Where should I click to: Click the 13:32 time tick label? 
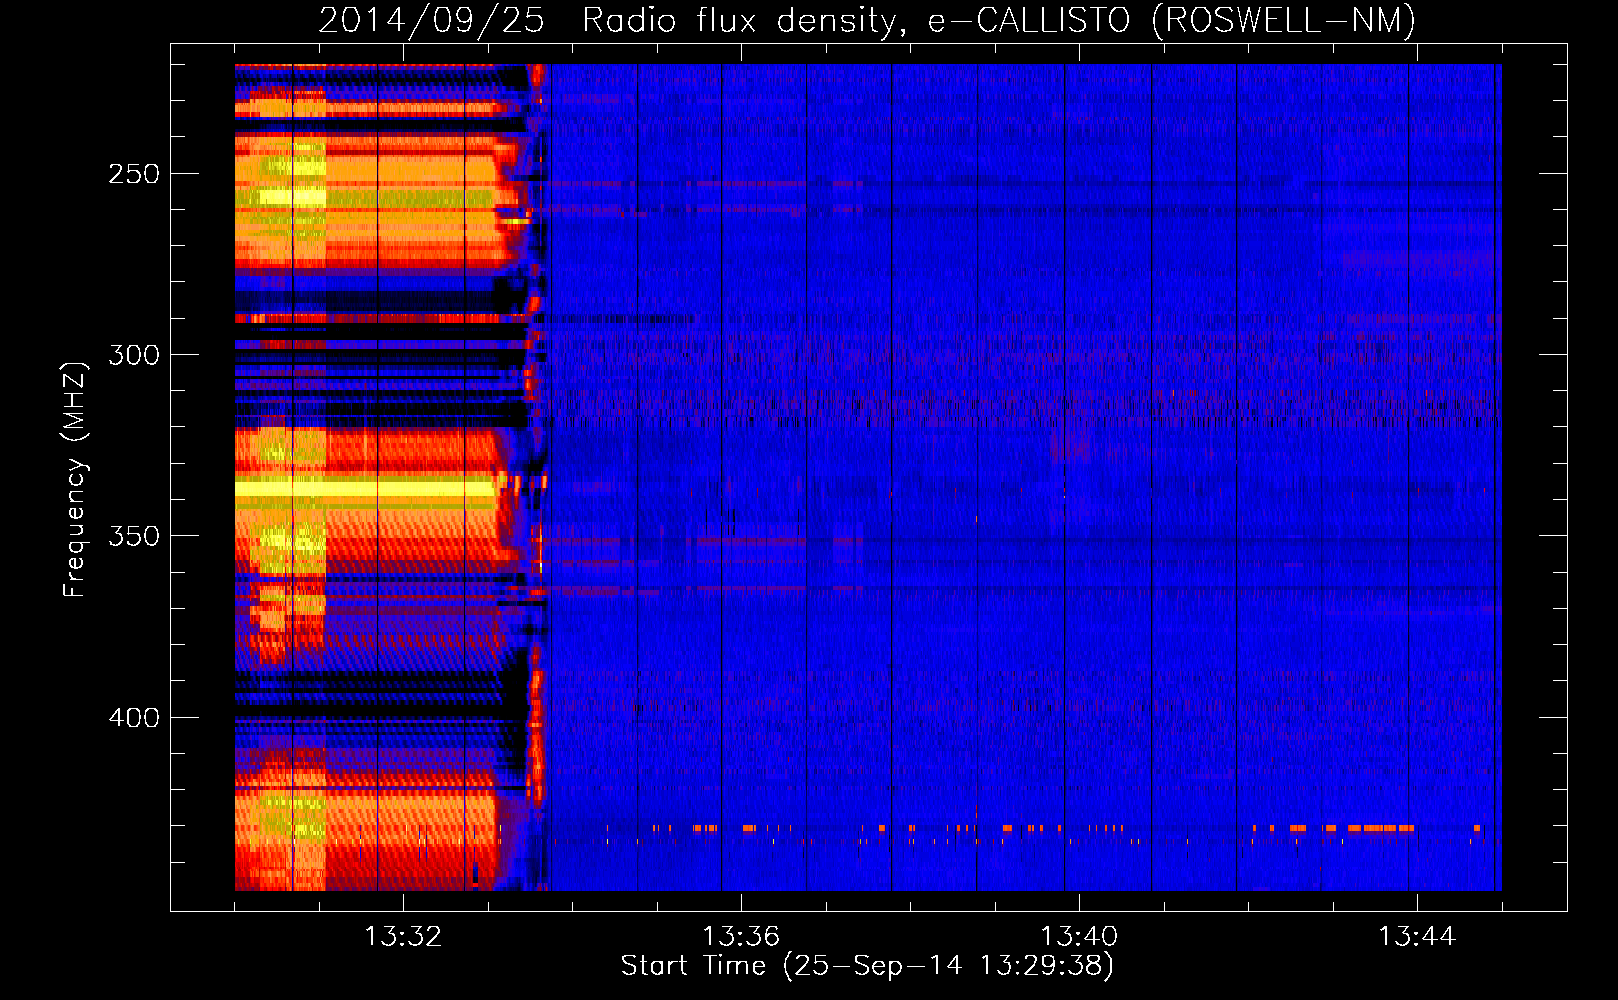[403, 937]
